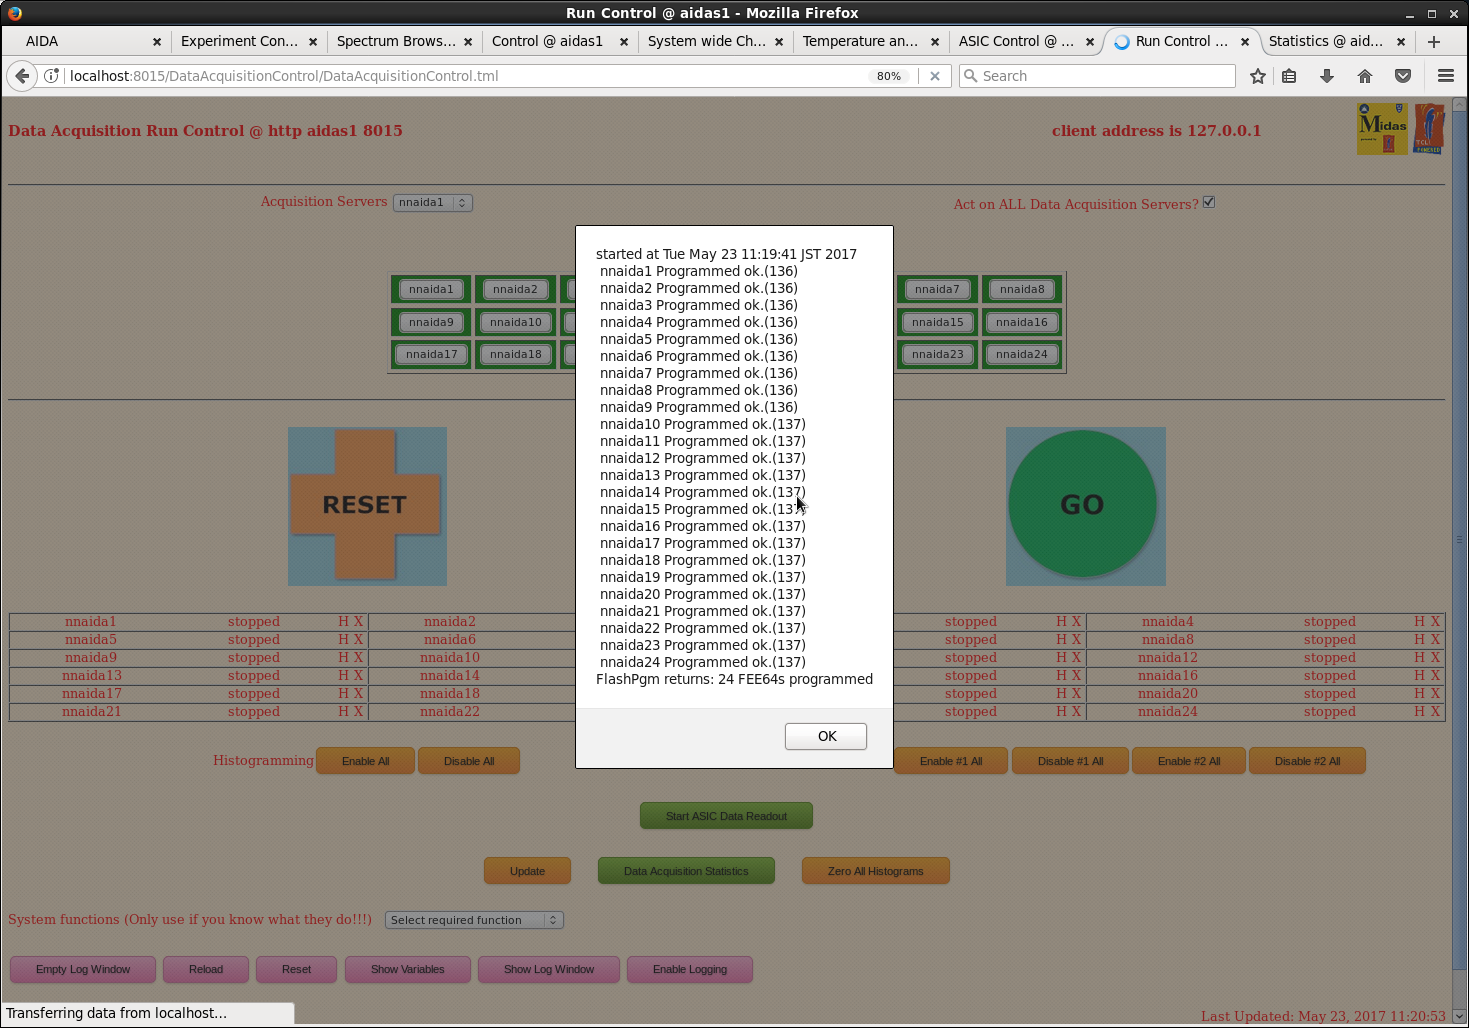This screenshot has width=1469, height=1028.
Task: Select the nnaida17 server button
Action: 432,354
